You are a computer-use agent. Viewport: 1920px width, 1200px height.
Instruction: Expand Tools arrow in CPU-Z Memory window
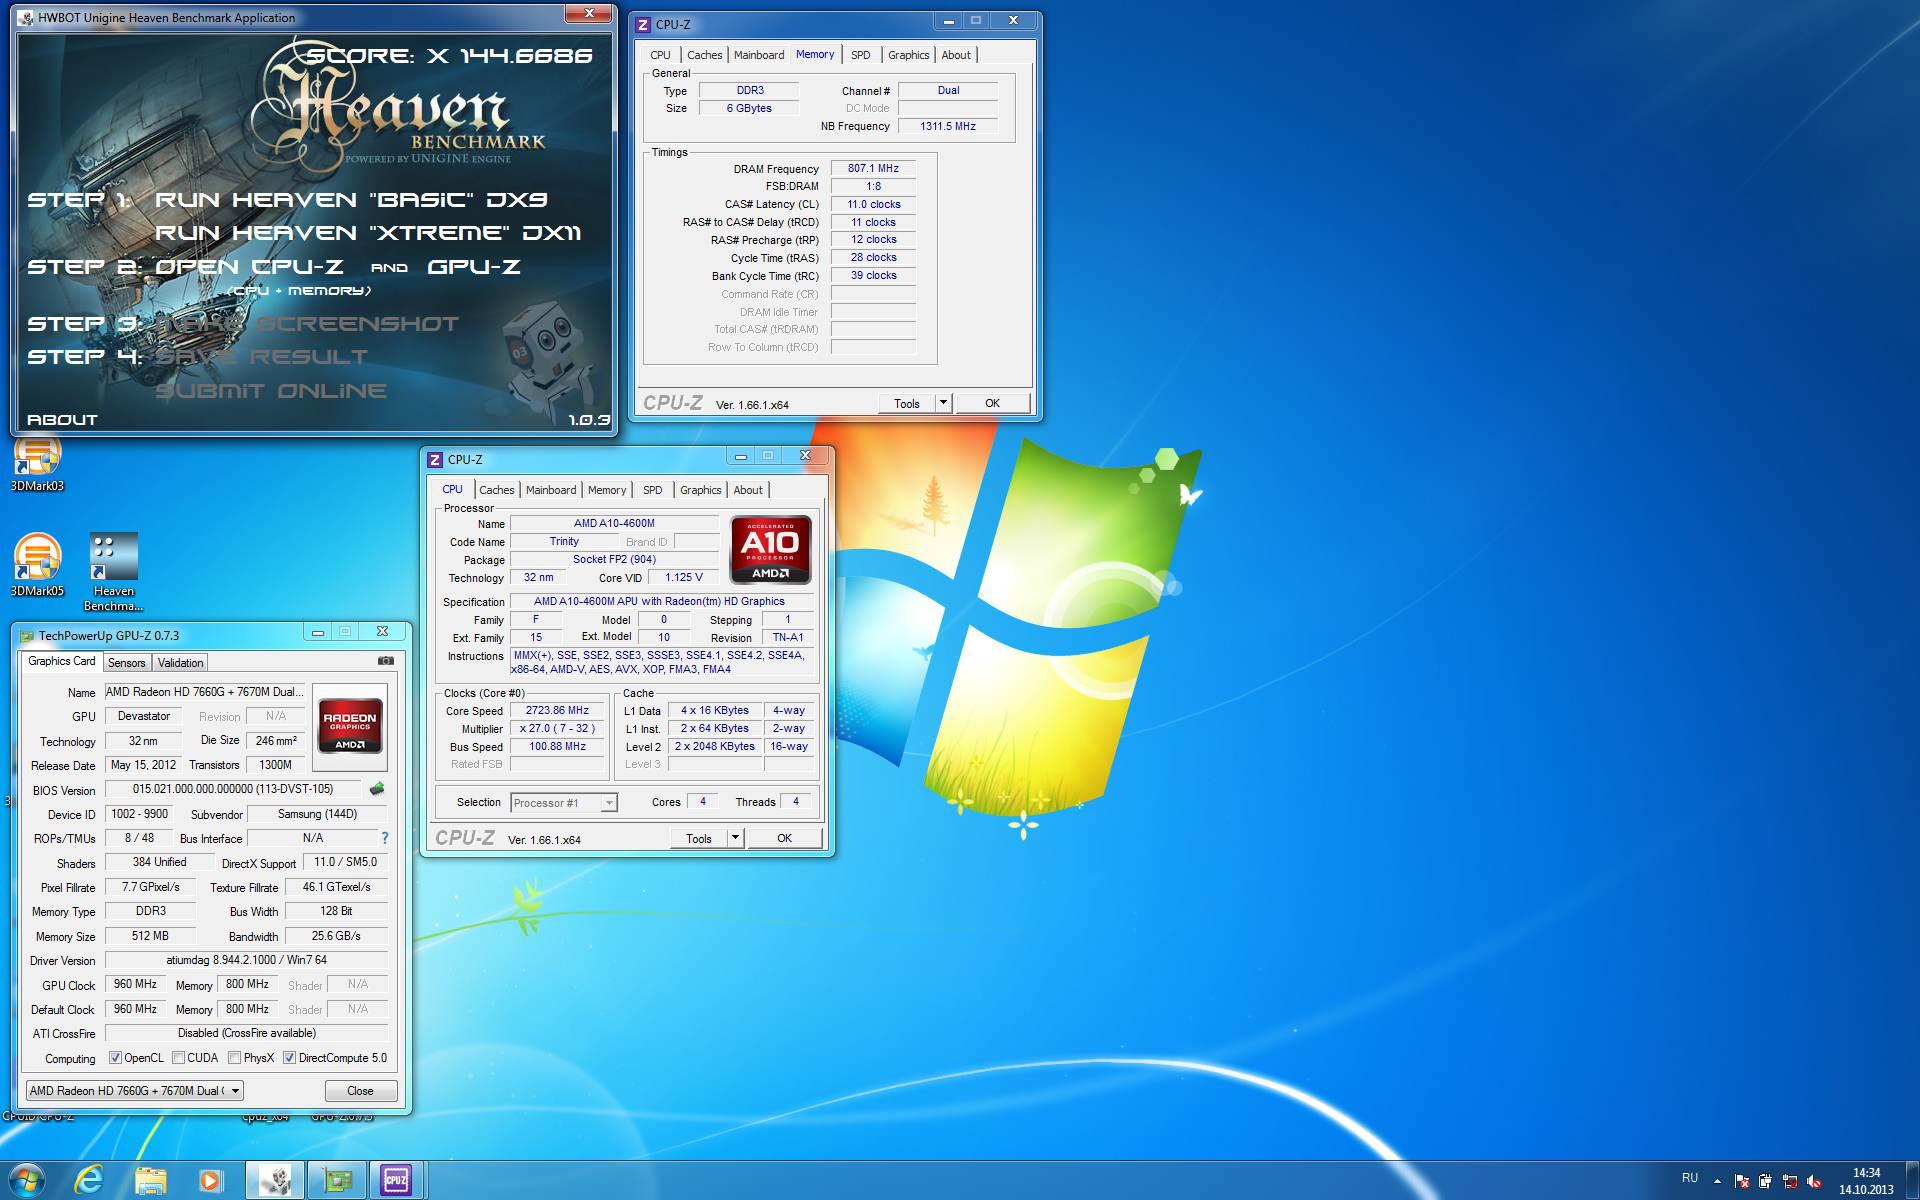[942, 403]
